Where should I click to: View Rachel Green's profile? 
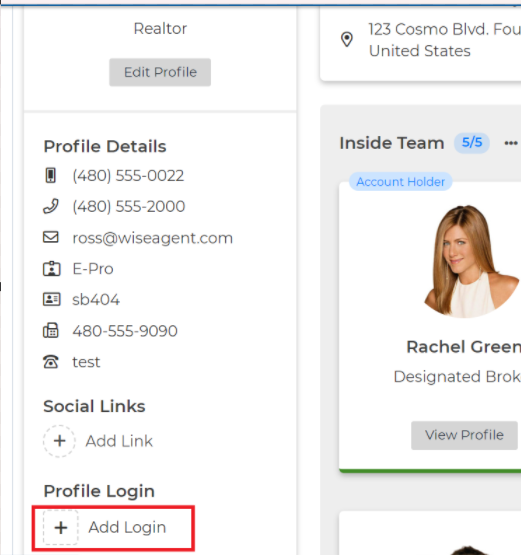click(x=464, y=435)
